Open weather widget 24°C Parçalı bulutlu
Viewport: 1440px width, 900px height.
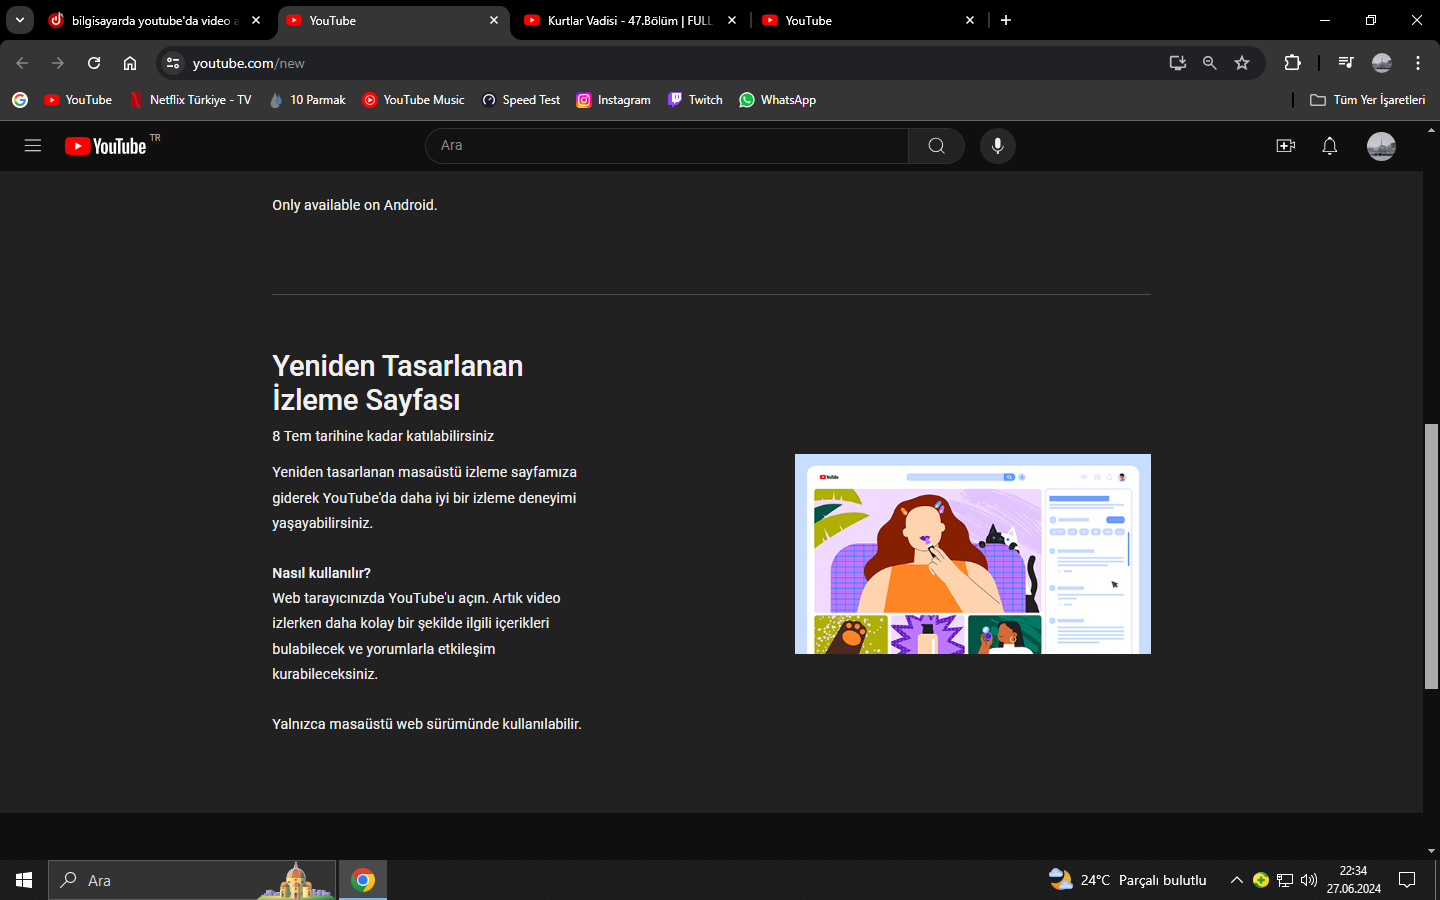pos(1127,880)
